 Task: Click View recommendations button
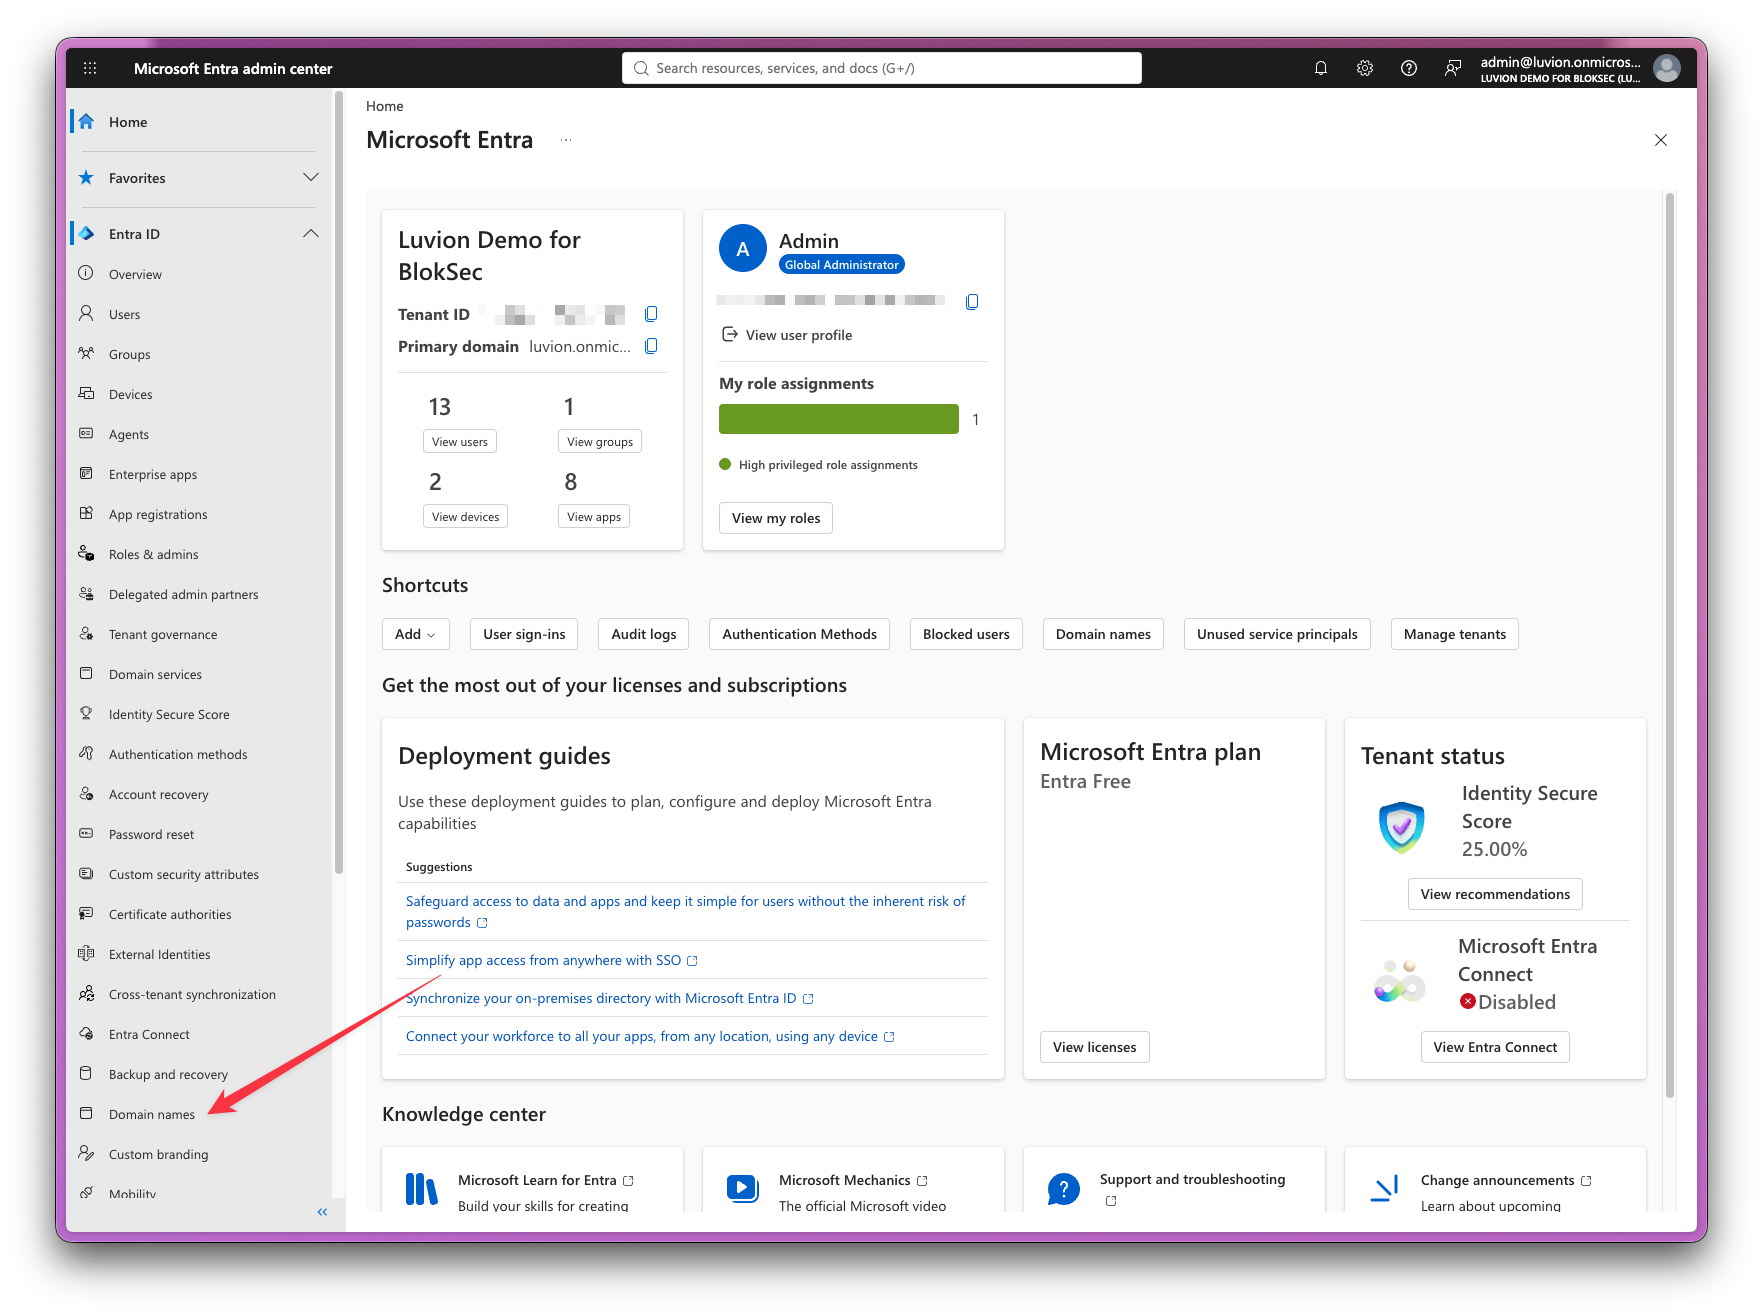click(x=1495, y=894)
